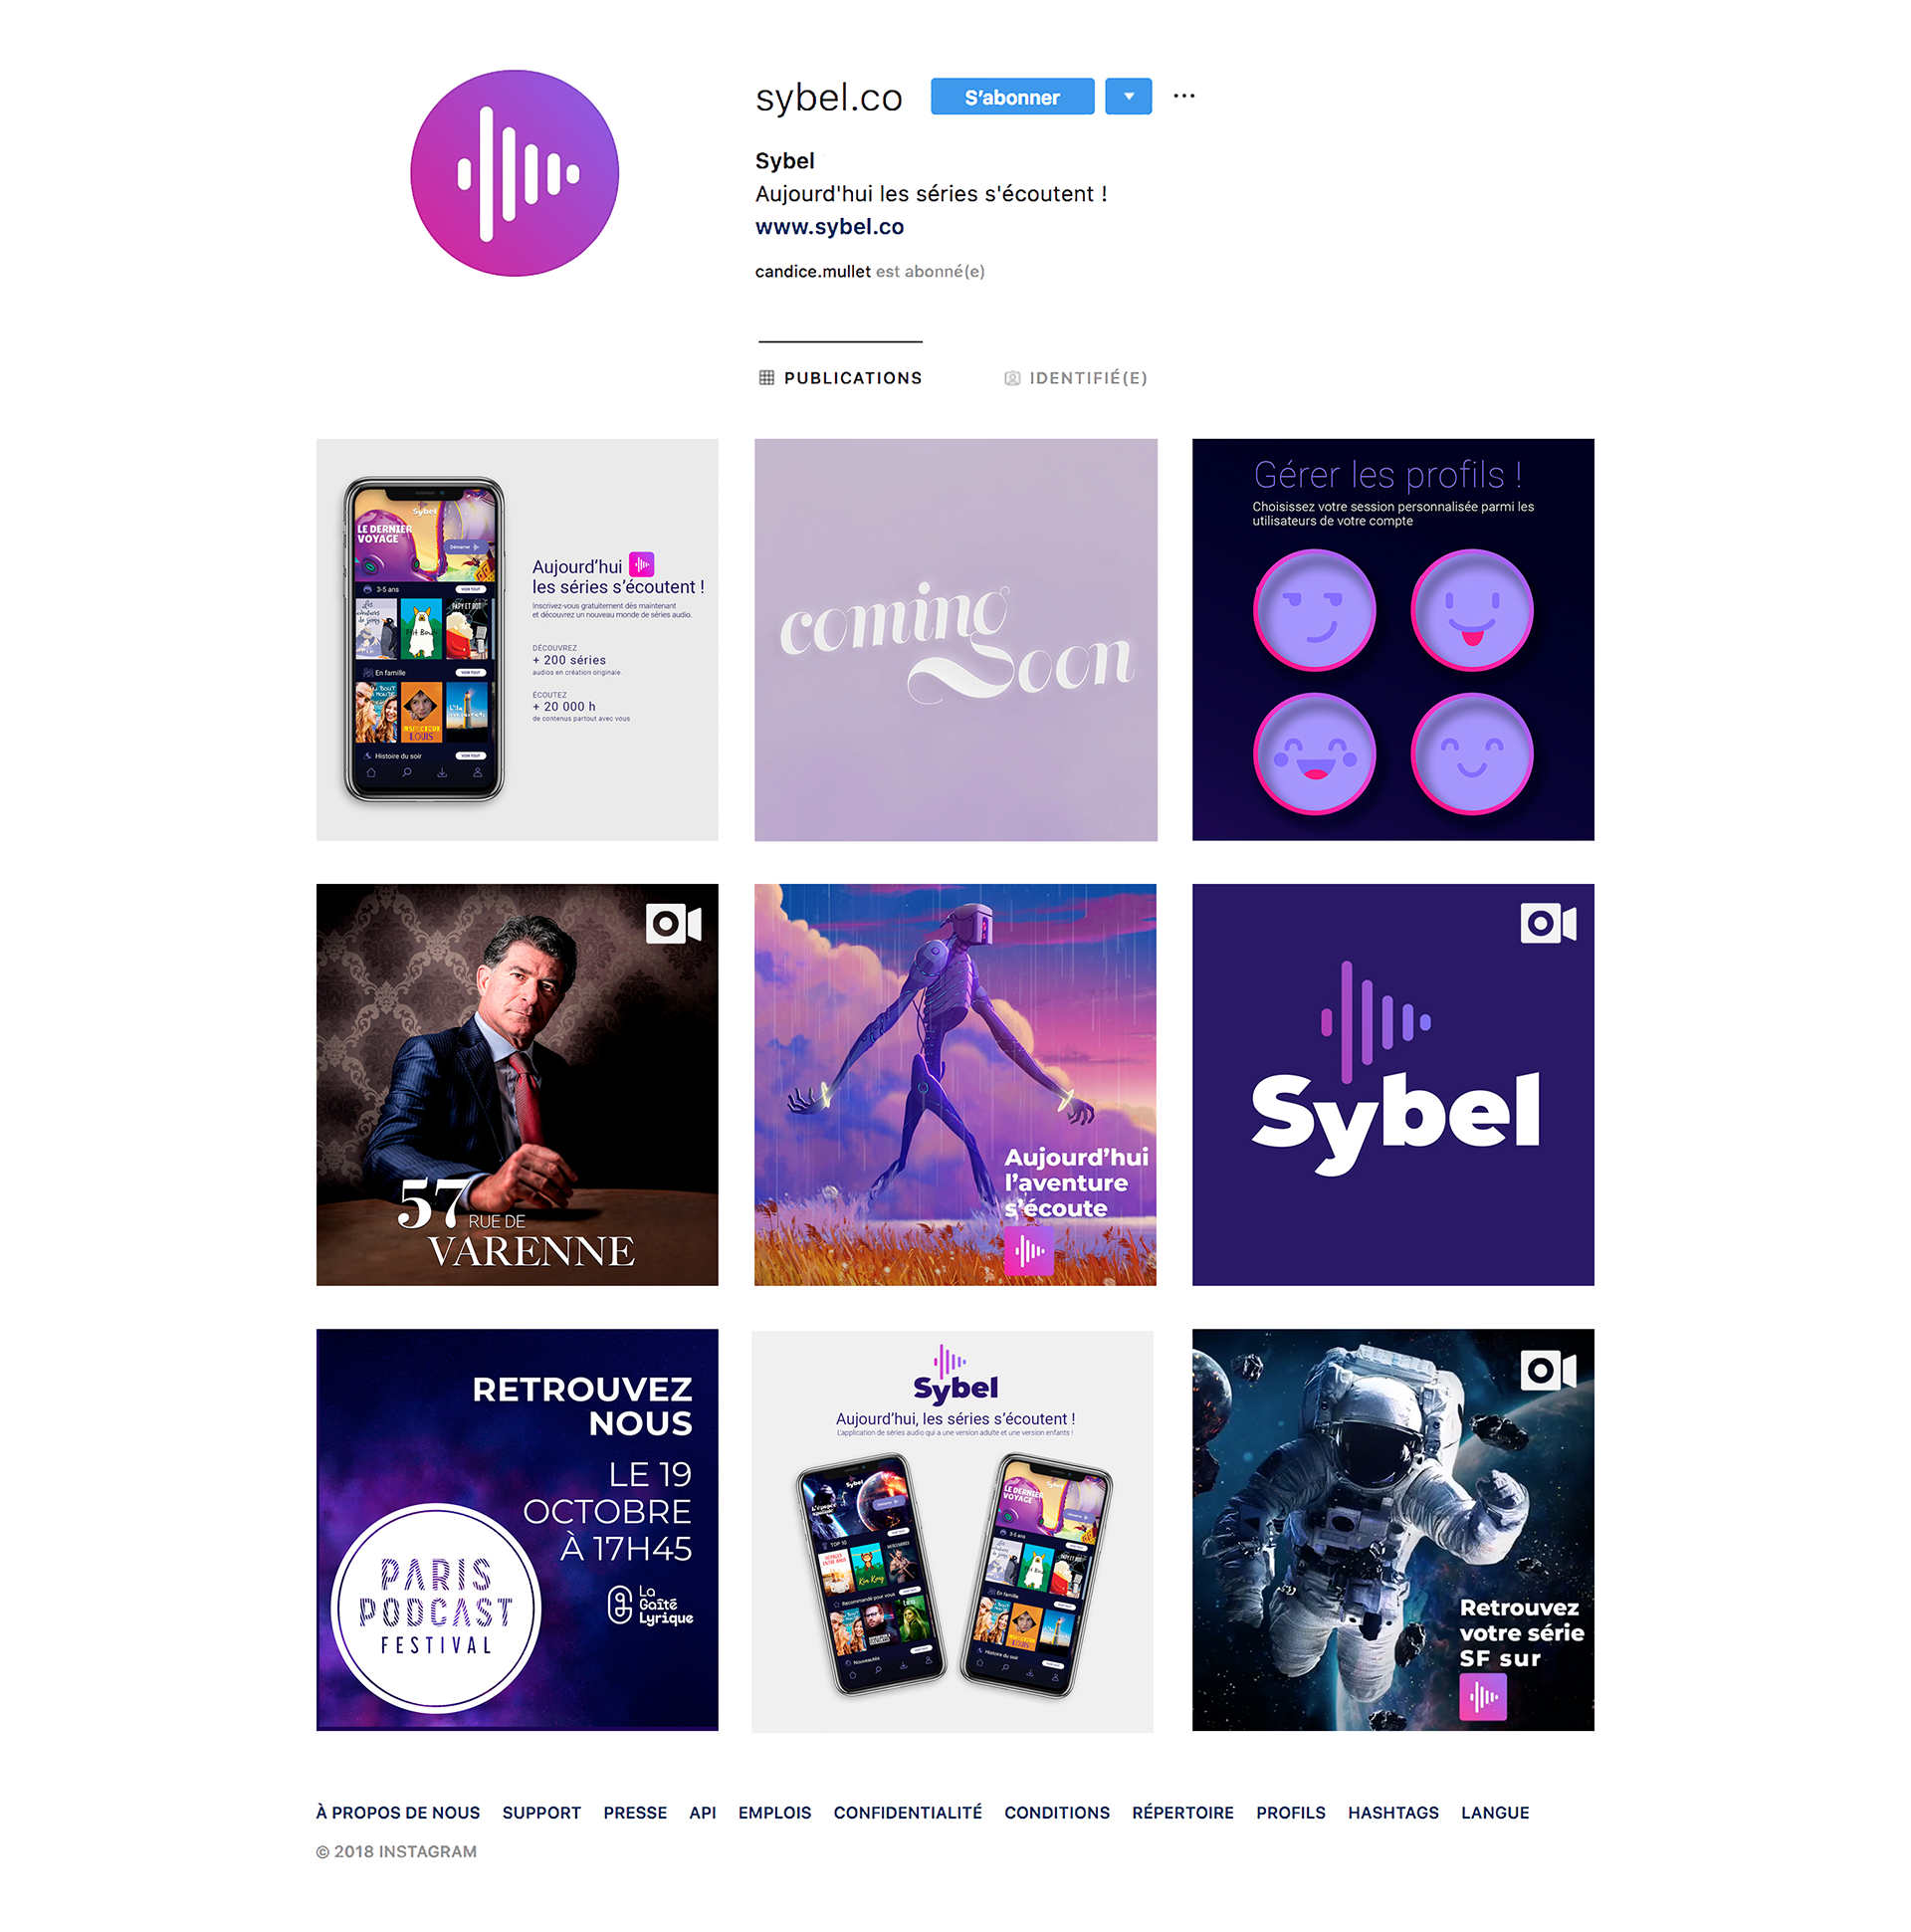Open the three-dot options menu

tap(1184, 96)
